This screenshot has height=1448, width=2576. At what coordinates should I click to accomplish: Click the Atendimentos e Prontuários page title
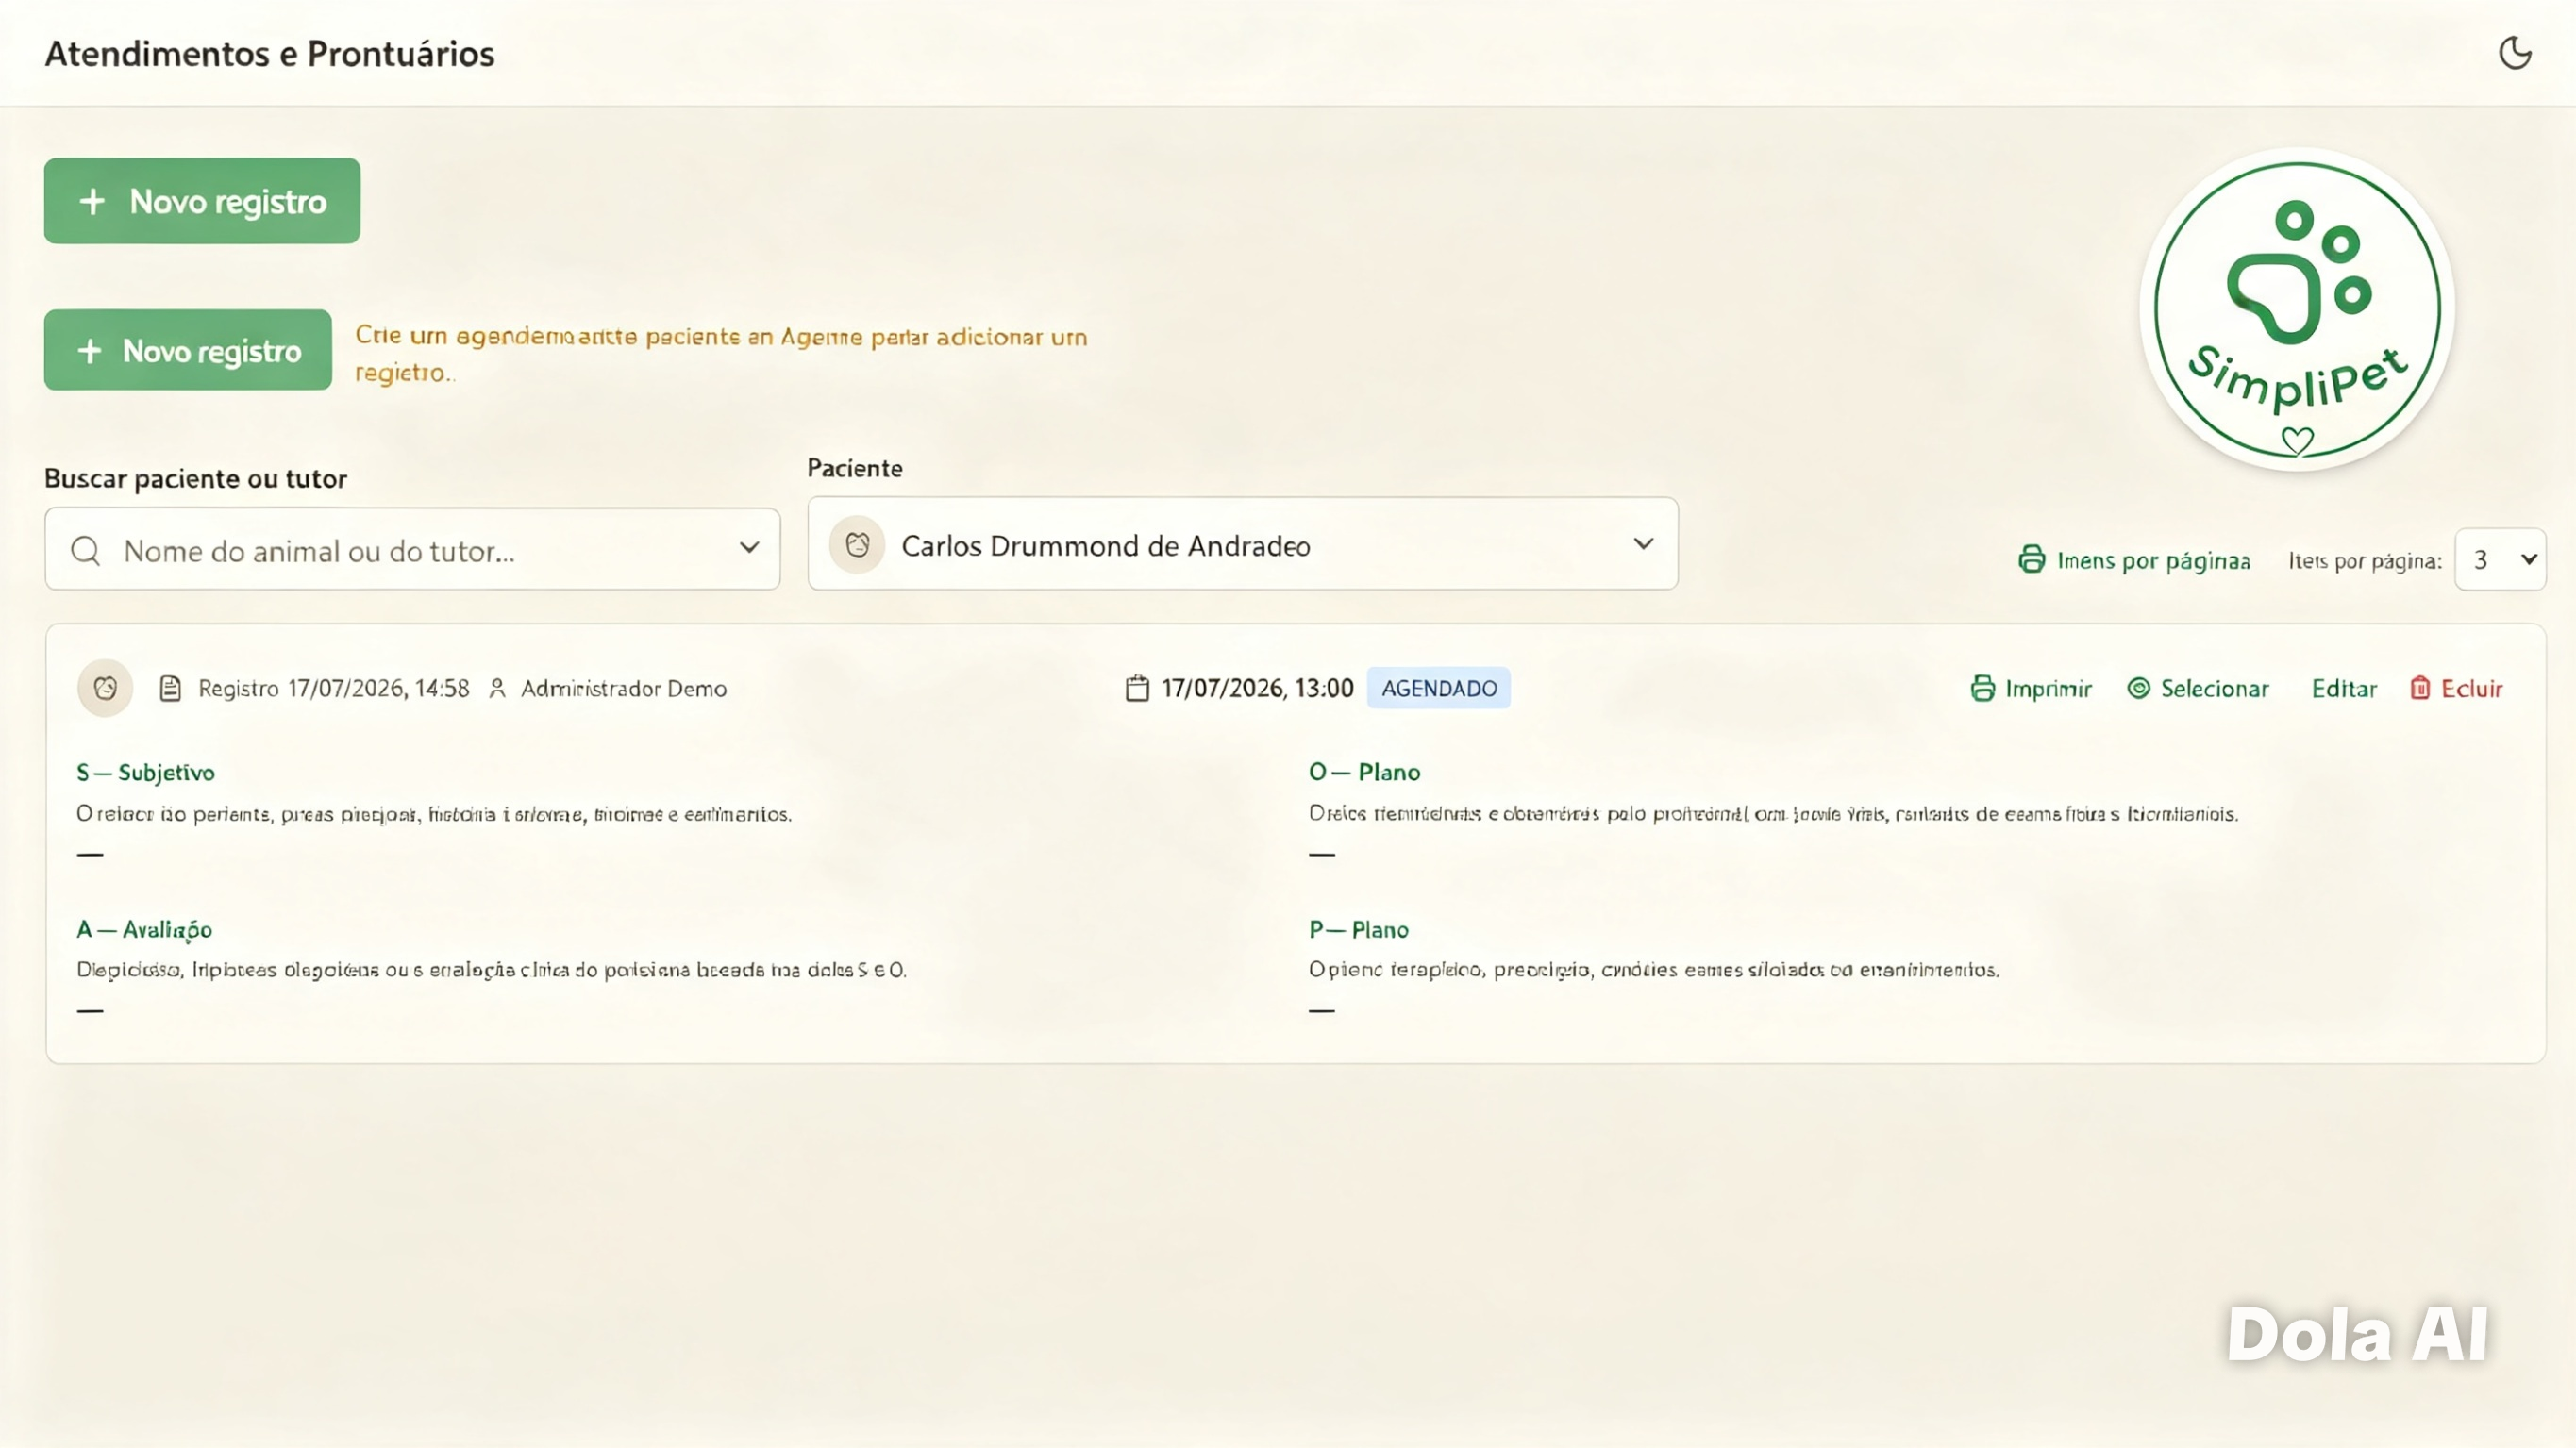[270, 53]
